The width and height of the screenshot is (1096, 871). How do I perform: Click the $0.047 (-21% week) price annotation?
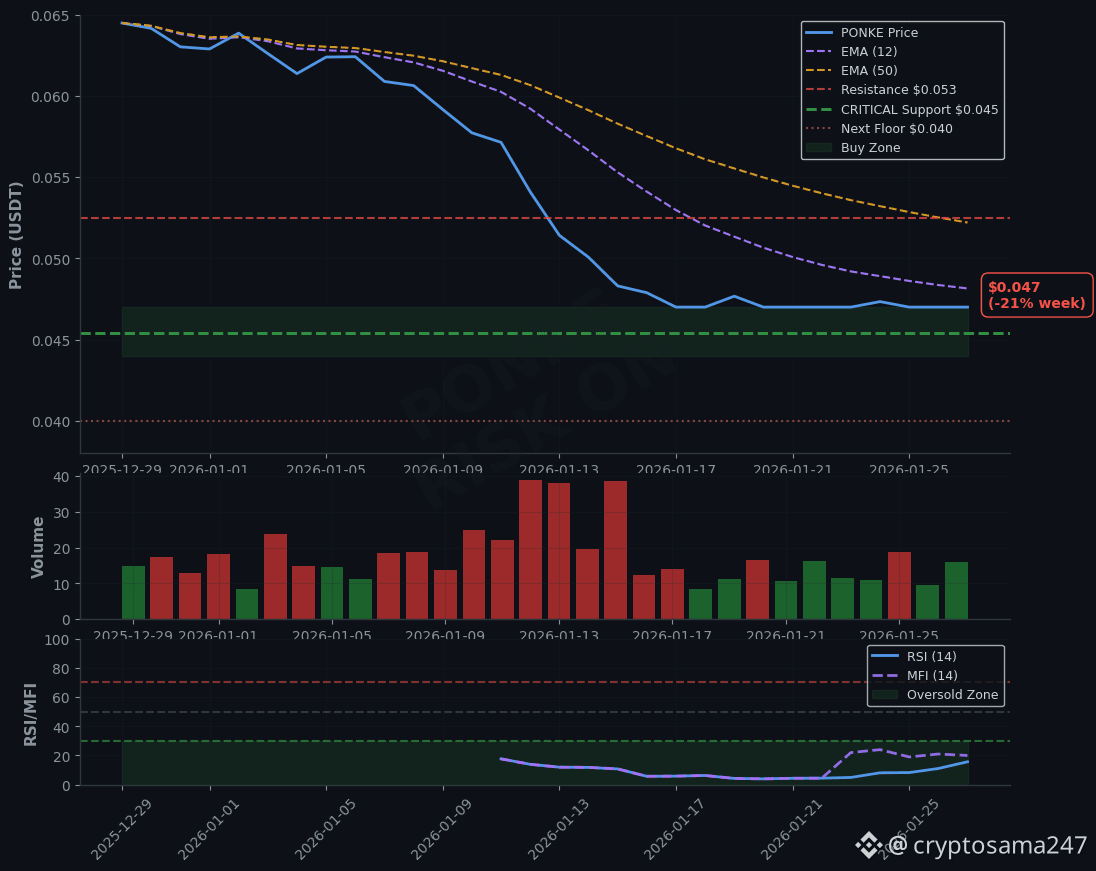tap(1037, 295)
